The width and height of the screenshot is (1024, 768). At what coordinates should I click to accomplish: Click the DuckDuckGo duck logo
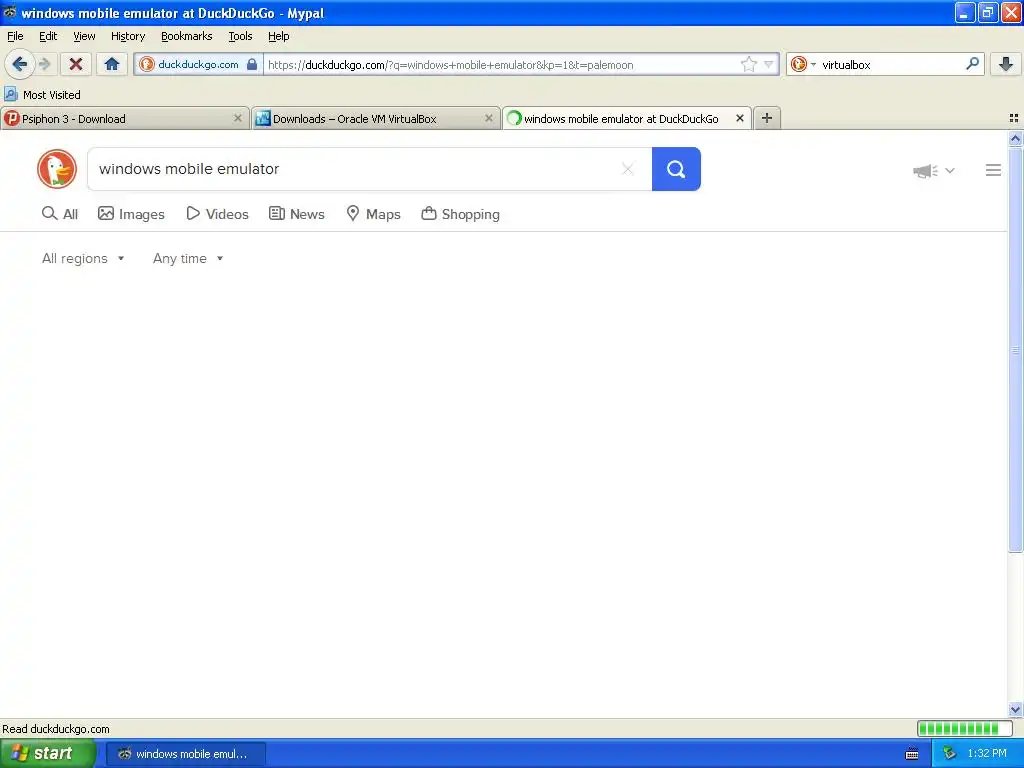click(x=57, y=169)
